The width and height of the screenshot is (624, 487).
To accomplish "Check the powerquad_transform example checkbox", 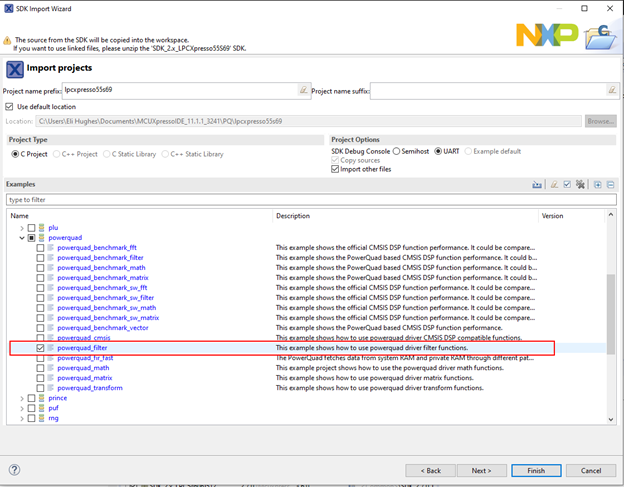I will coord(40,388).
